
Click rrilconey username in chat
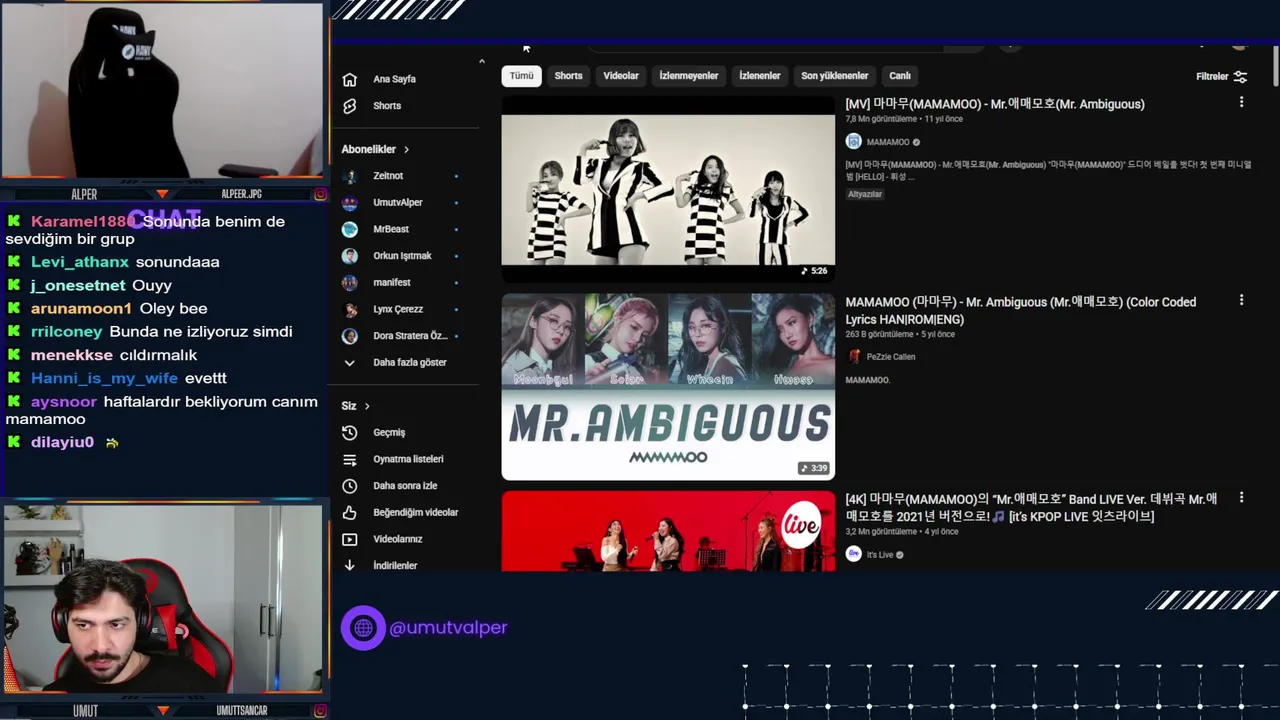click(66, 332)
